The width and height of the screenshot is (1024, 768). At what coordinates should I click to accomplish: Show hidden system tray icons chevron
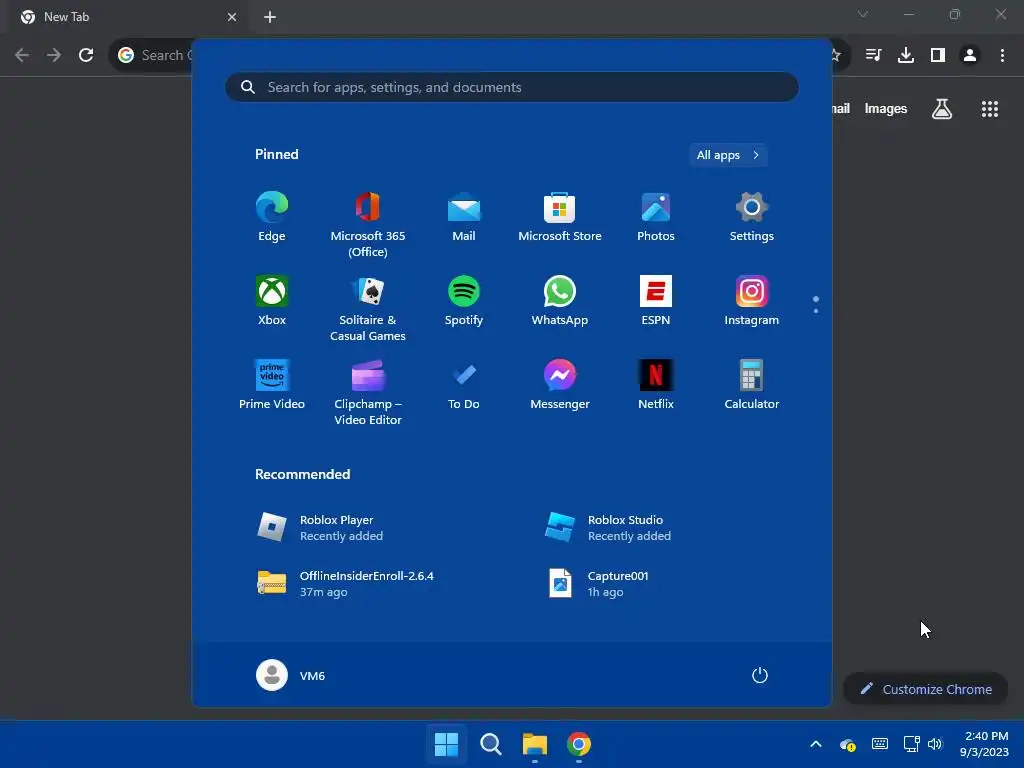point(816,744)
